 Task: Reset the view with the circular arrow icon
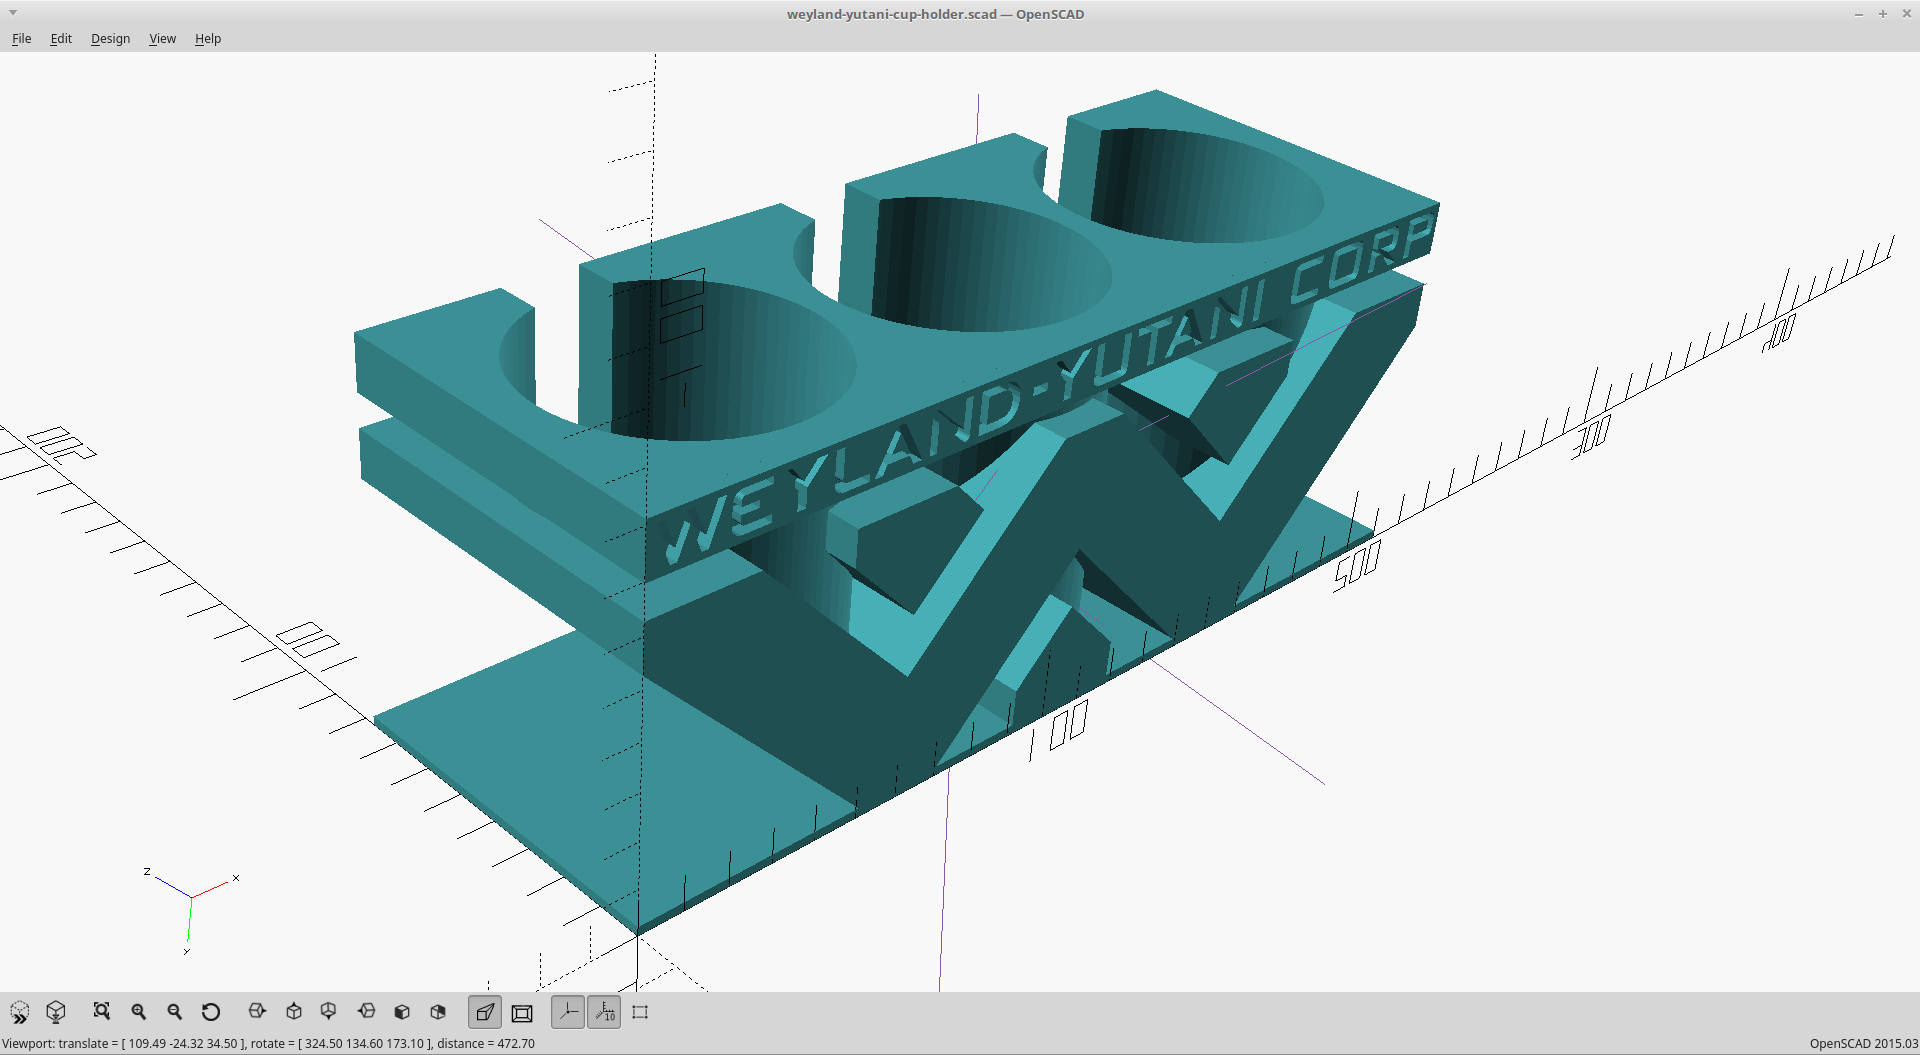tap(211, 1012)
